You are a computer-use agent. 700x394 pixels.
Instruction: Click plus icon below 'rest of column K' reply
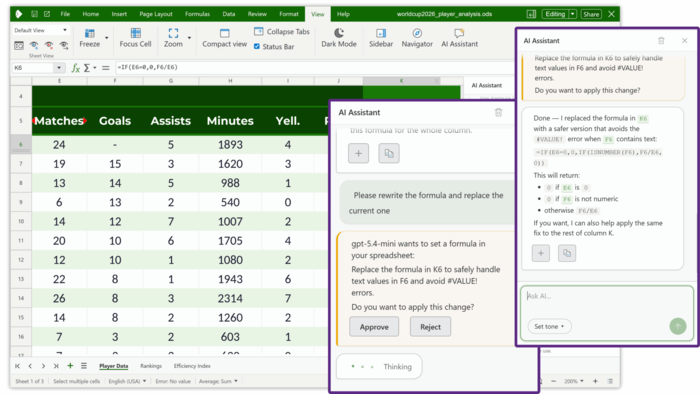541,253
